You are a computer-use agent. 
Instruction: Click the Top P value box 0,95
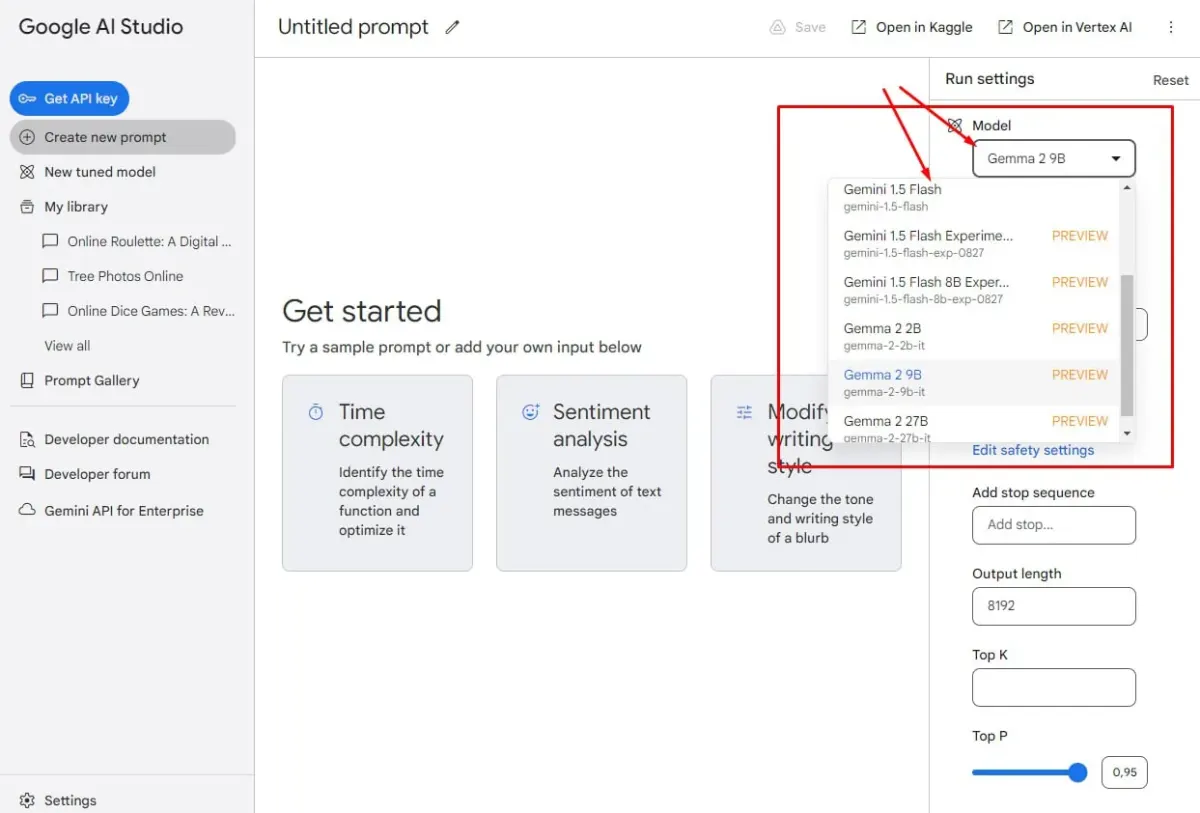1125,773
